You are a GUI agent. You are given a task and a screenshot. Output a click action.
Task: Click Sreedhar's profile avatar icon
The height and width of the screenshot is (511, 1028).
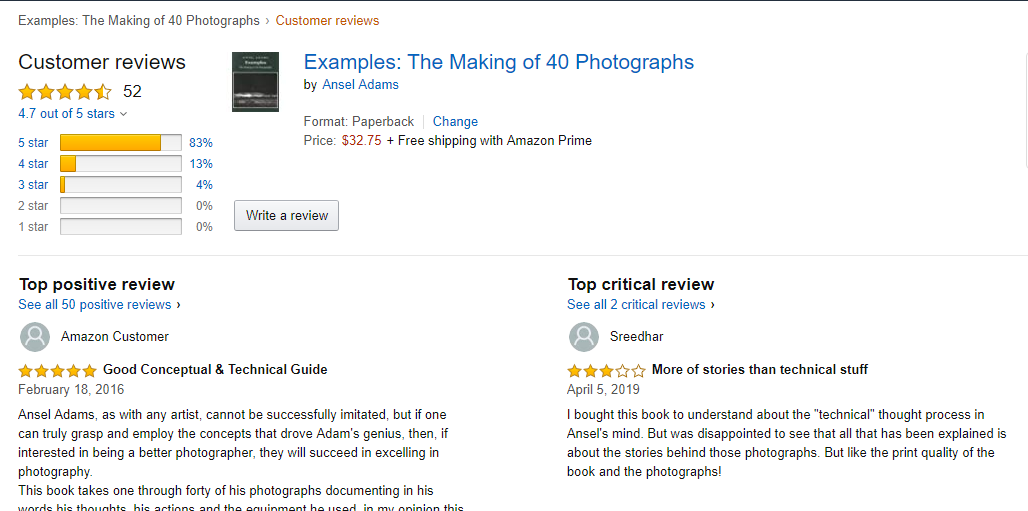[584, 337]
